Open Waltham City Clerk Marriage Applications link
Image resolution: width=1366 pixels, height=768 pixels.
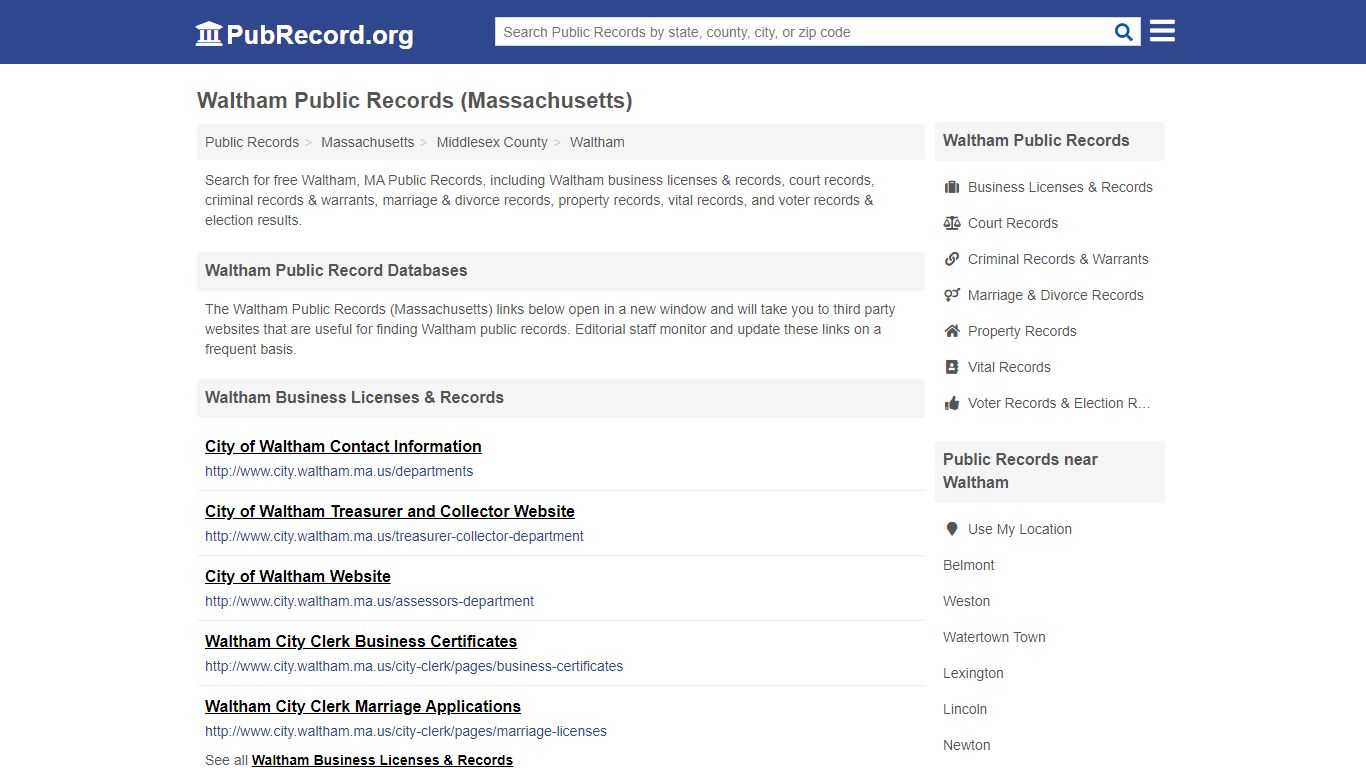click(x=363, y=706)
